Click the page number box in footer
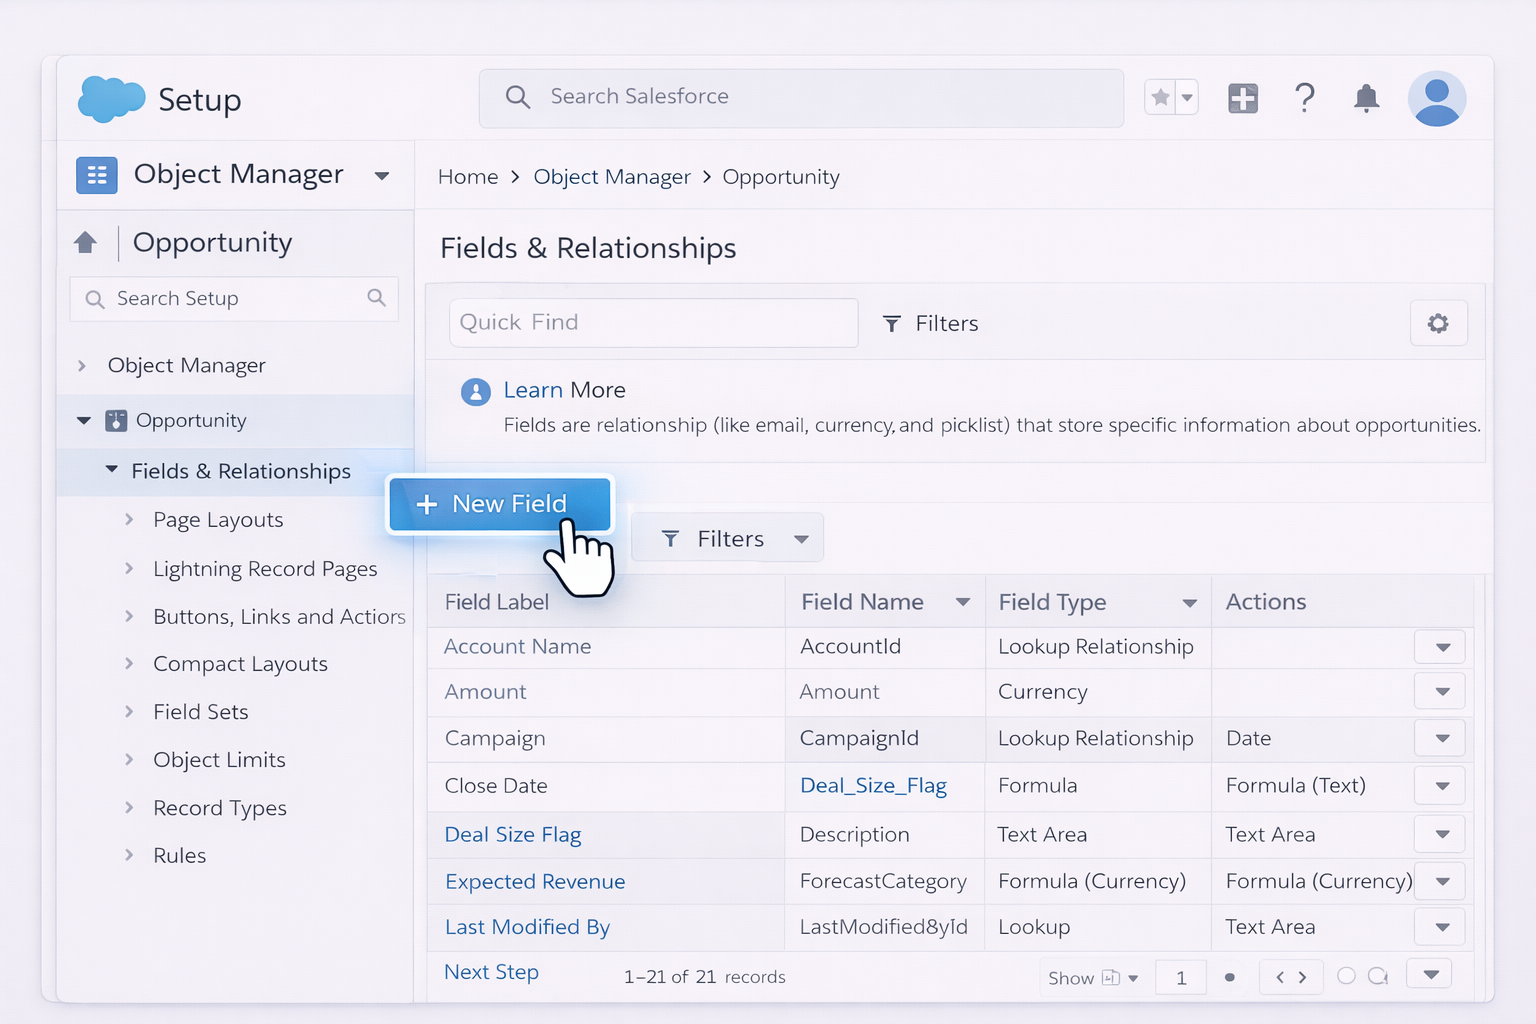The image size is (1536, 1024). click(x=1181, y=977)
